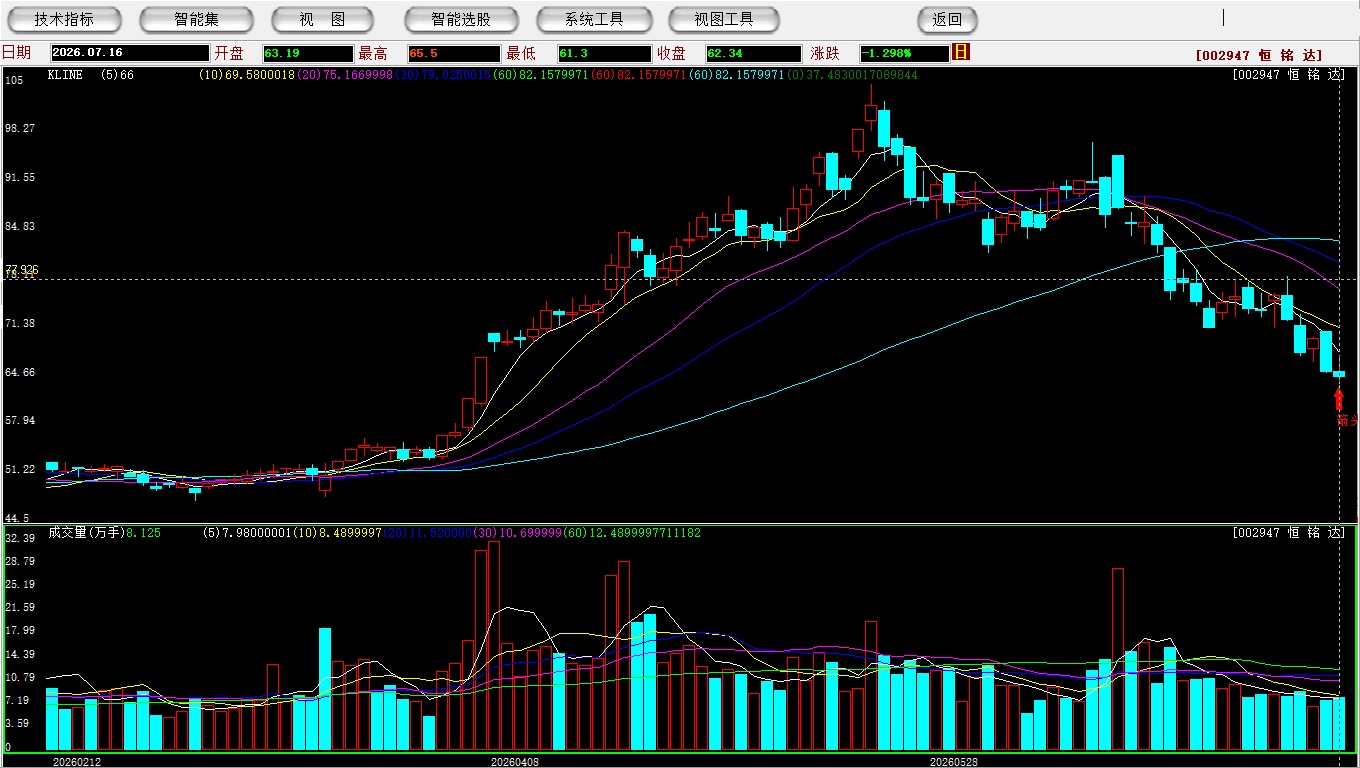Click the 51.22 price axis label
The width and height of the screenshot is (1360, 768).
tap(20, 469)
